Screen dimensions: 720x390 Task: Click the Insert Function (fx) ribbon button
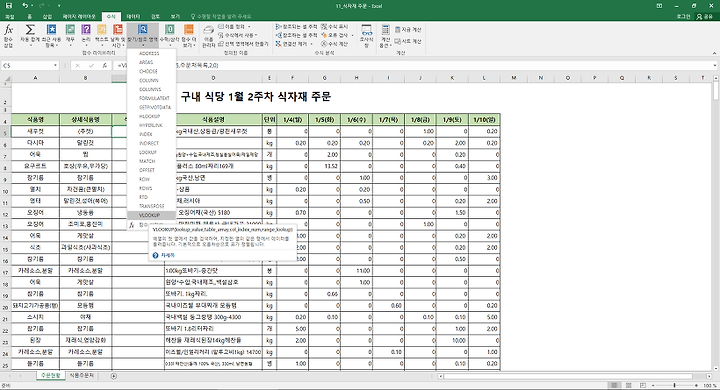[8, 36]
